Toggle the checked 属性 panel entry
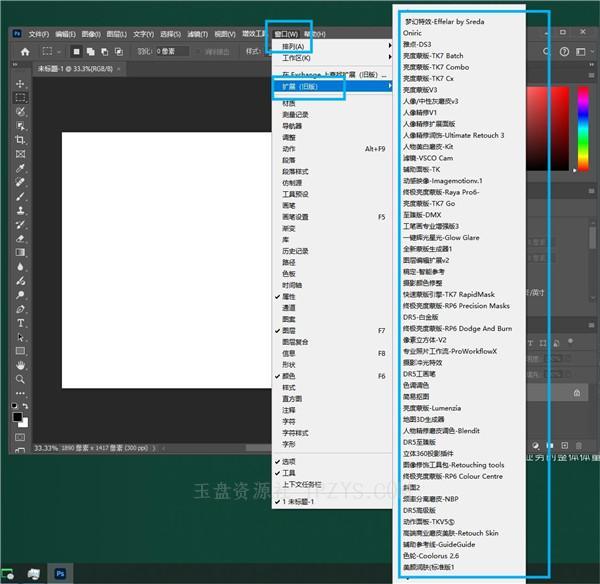Image resolution: width=600 pixels, height=584 pixels. (290, 297)
